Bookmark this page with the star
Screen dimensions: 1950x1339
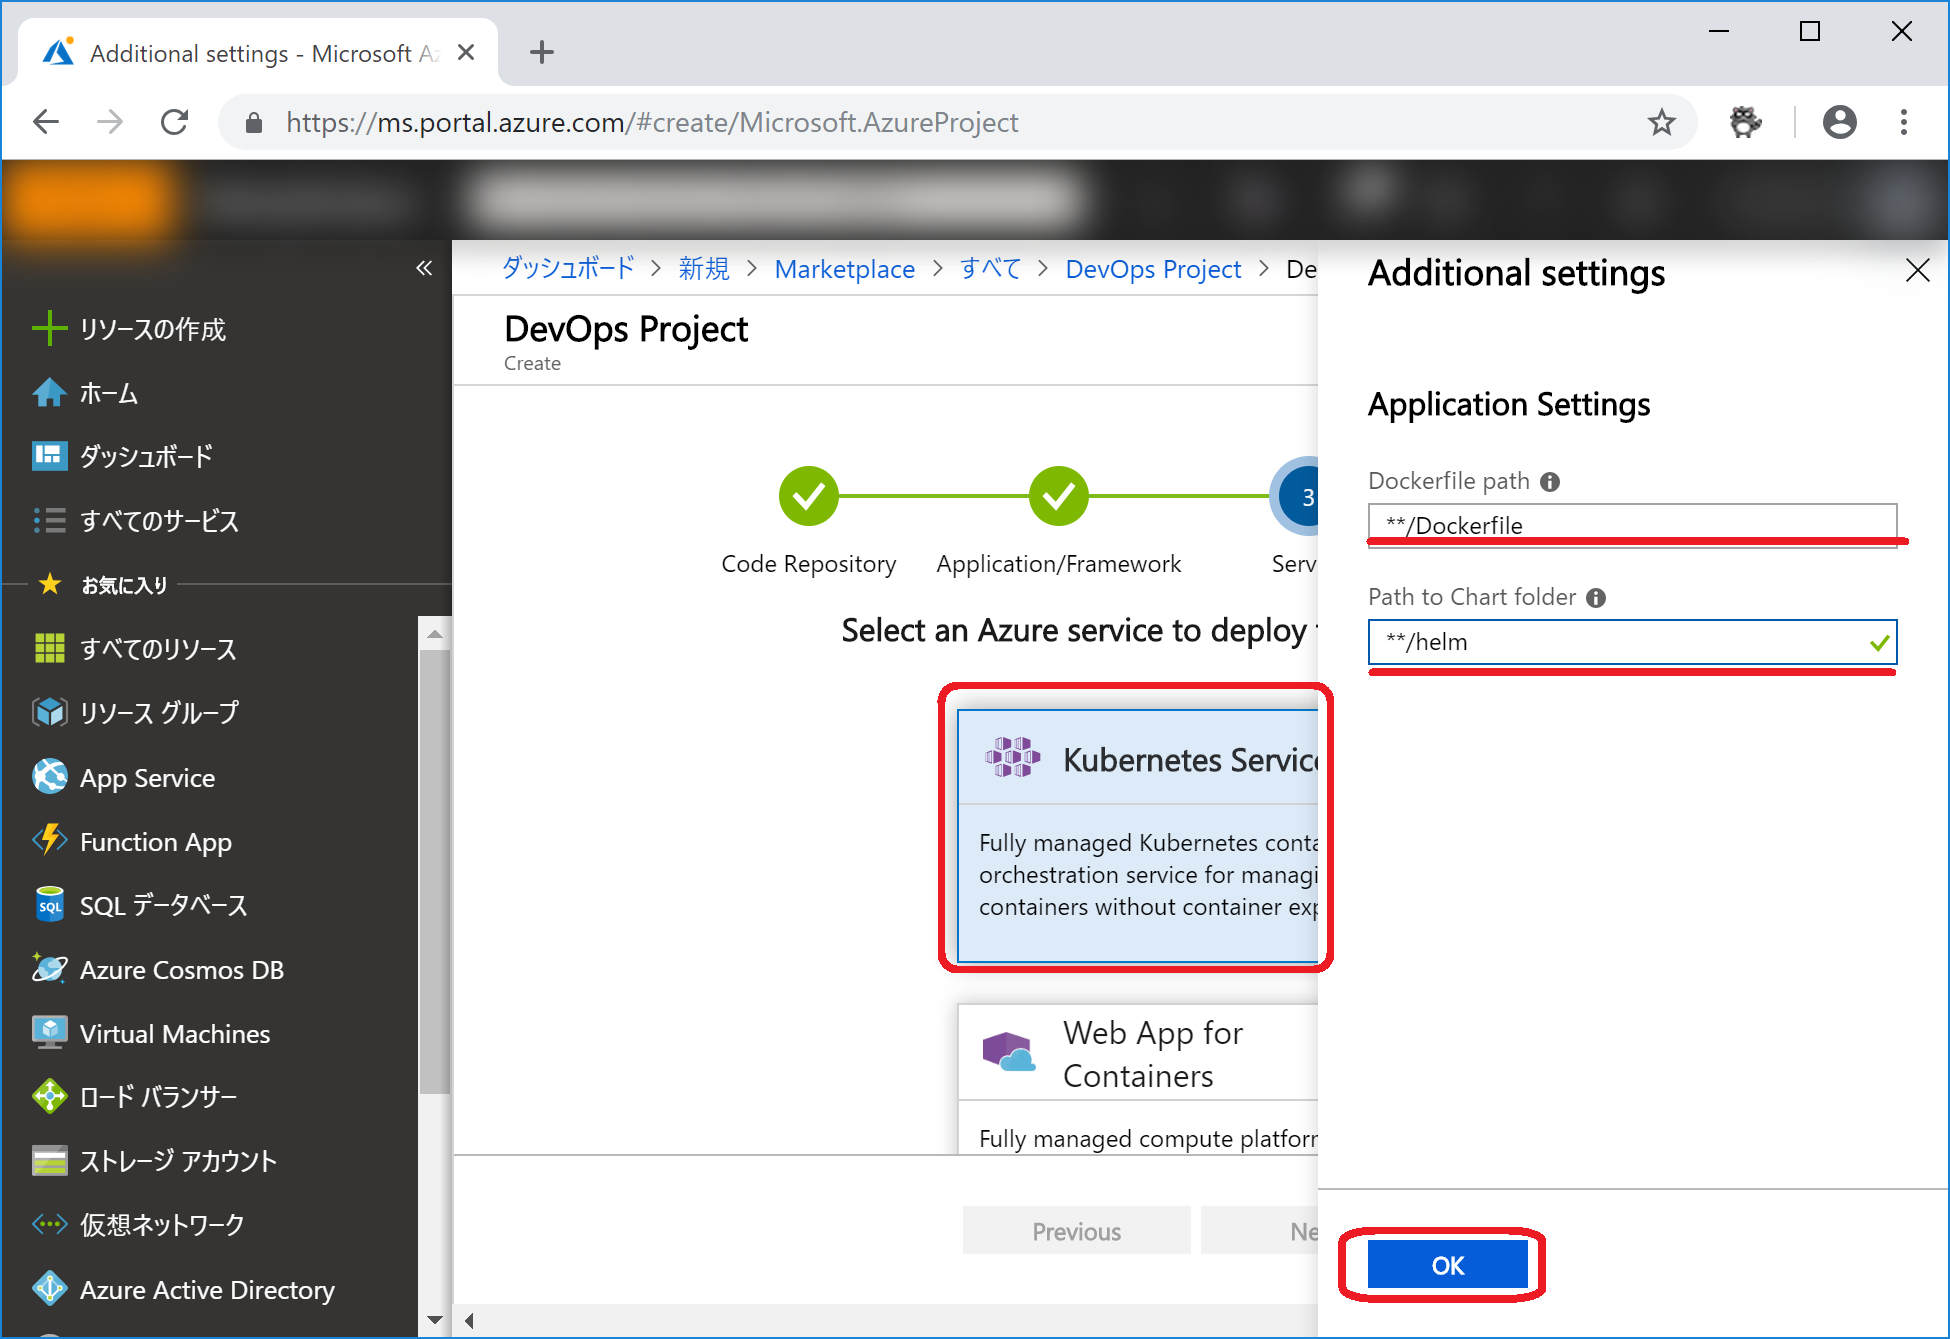click(1662, 122)
